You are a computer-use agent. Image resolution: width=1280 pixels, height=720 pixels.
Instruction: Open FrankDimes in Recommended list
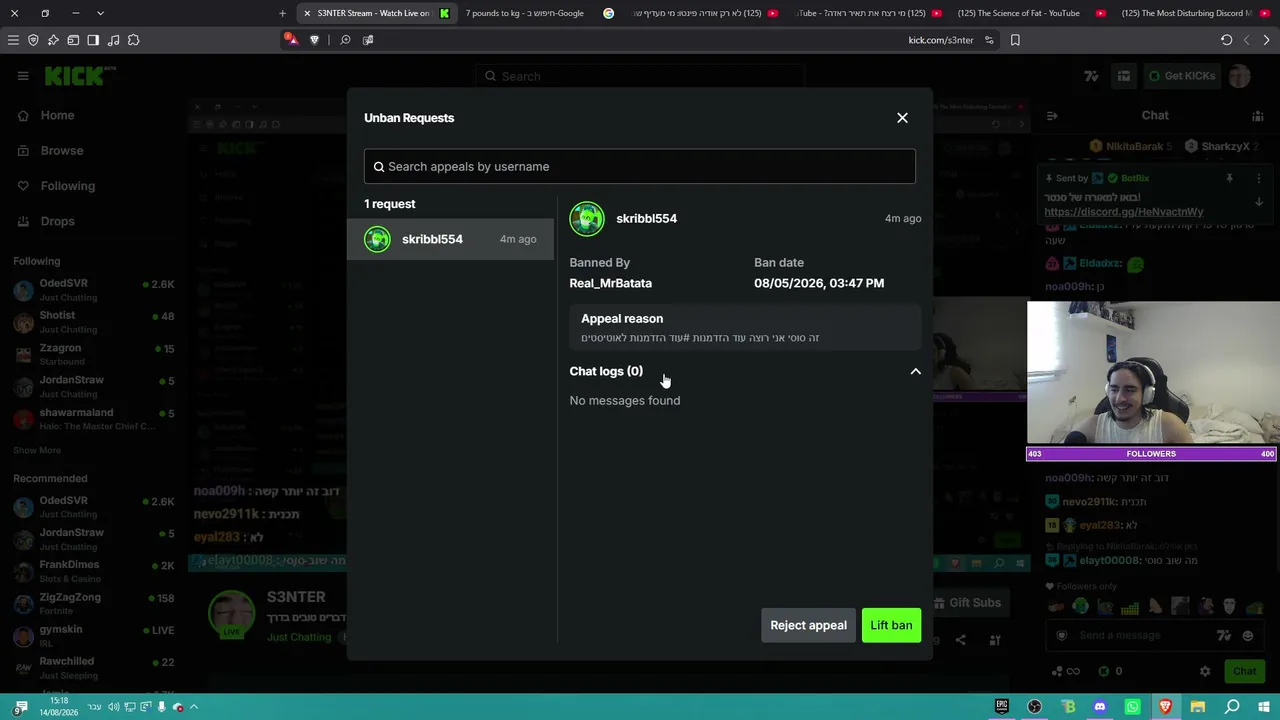coord(94,571)
